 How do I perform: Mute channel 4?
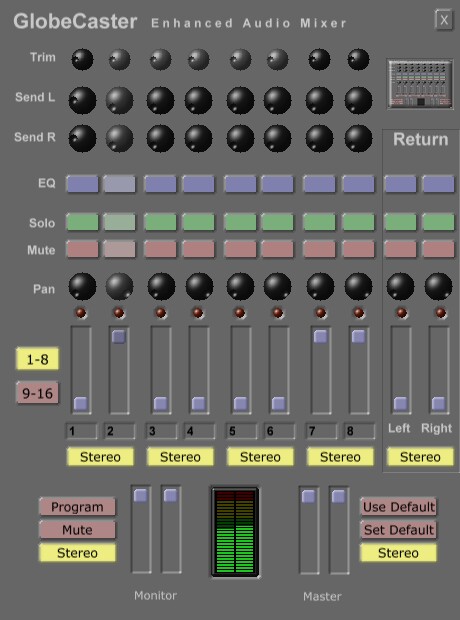[199, 250]
